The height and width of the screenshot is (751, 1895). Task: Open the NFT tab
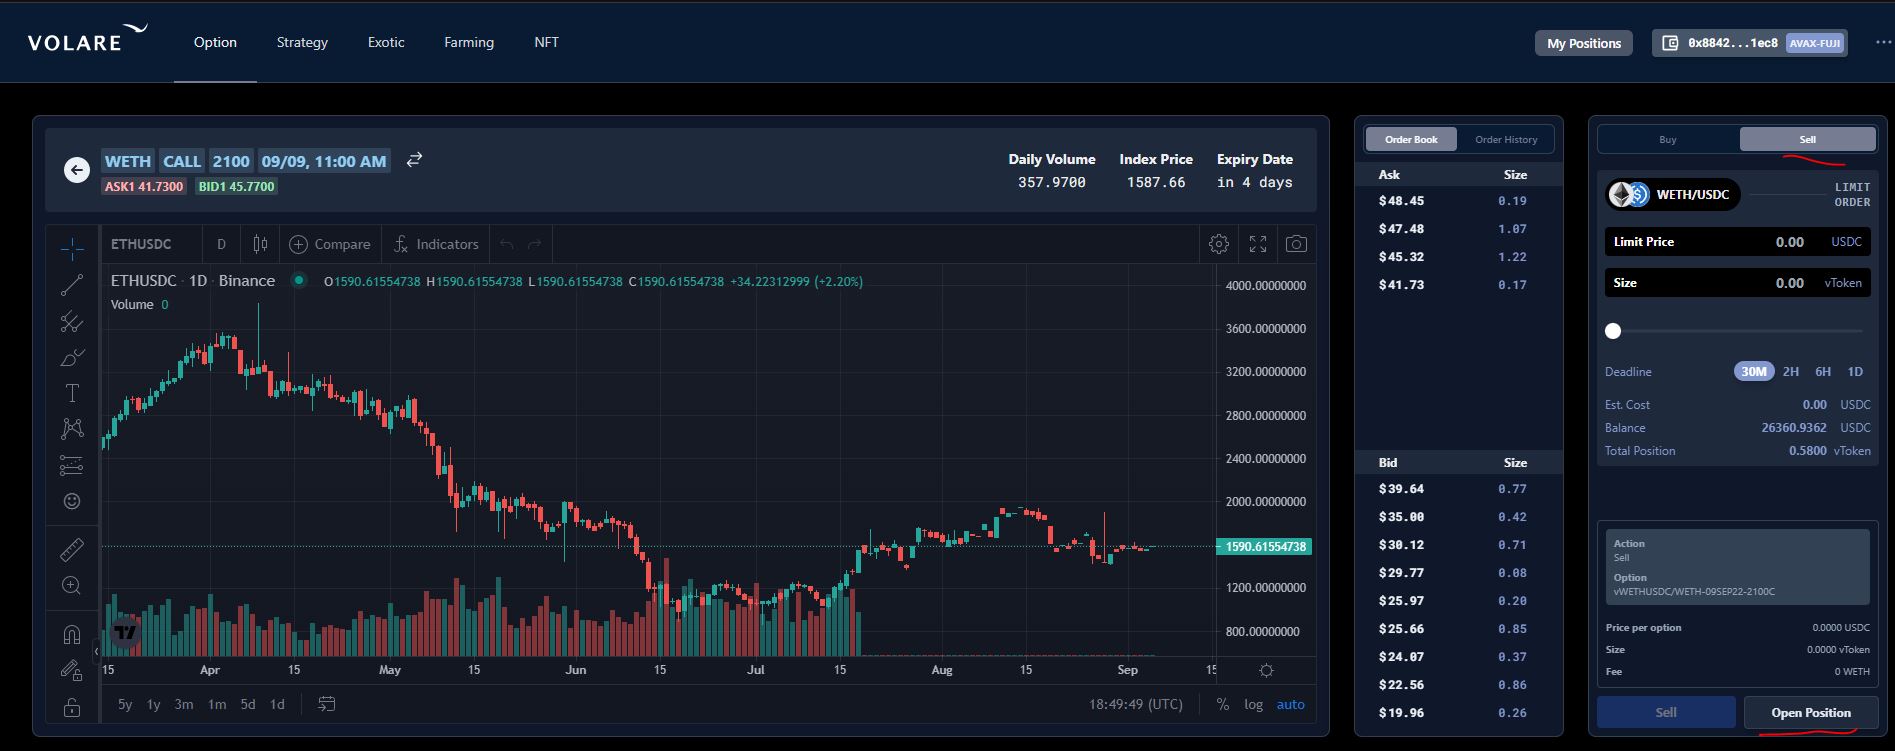point(546,42)
